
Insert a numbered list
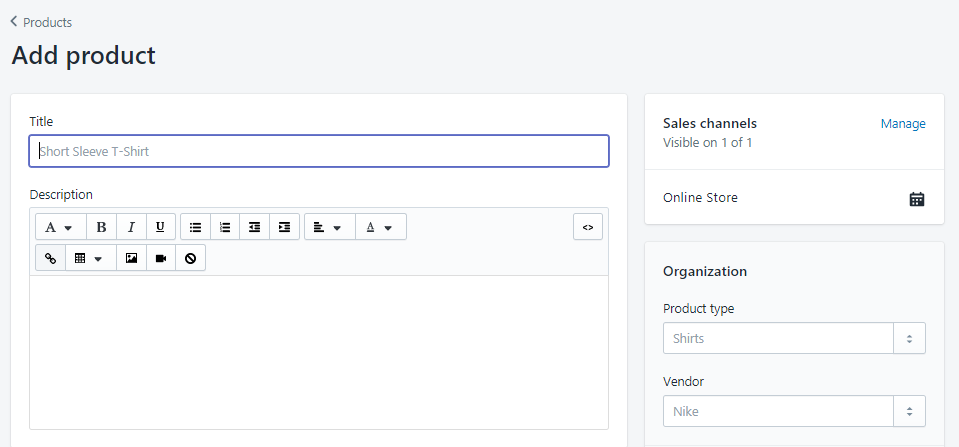[x=225, y=227]
